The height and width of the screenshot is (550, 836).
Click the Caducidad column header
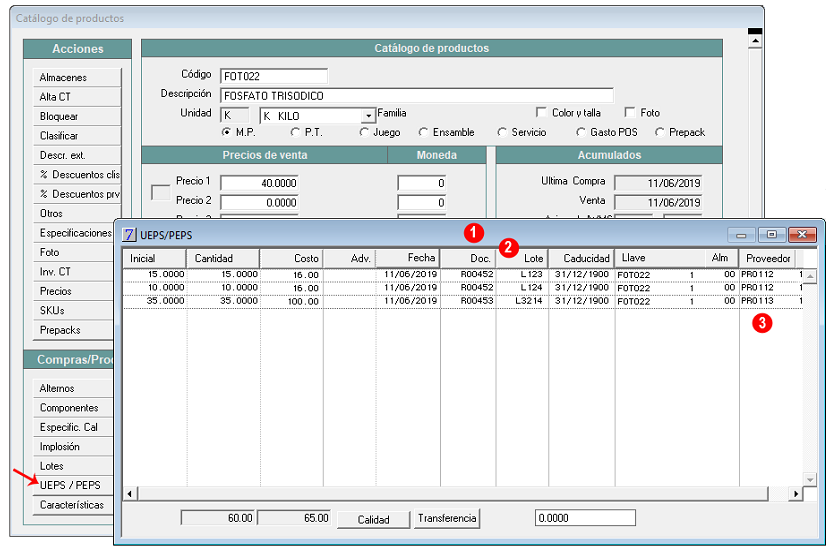(581, 258)
